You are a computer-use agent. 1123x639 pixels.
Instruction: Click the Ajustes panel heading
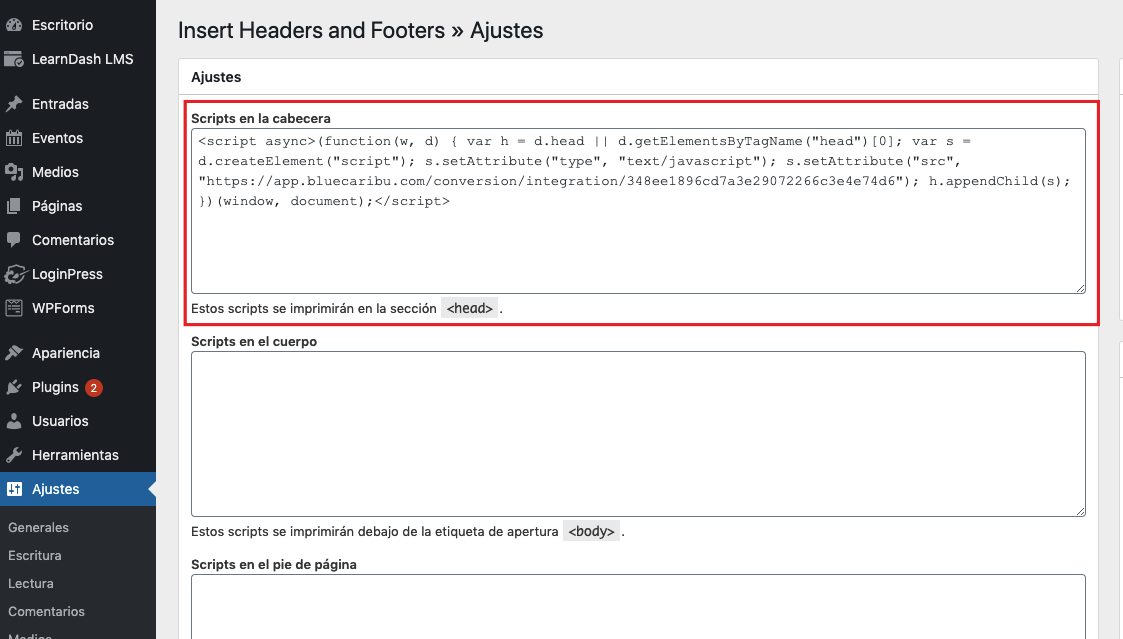(216, 77)
